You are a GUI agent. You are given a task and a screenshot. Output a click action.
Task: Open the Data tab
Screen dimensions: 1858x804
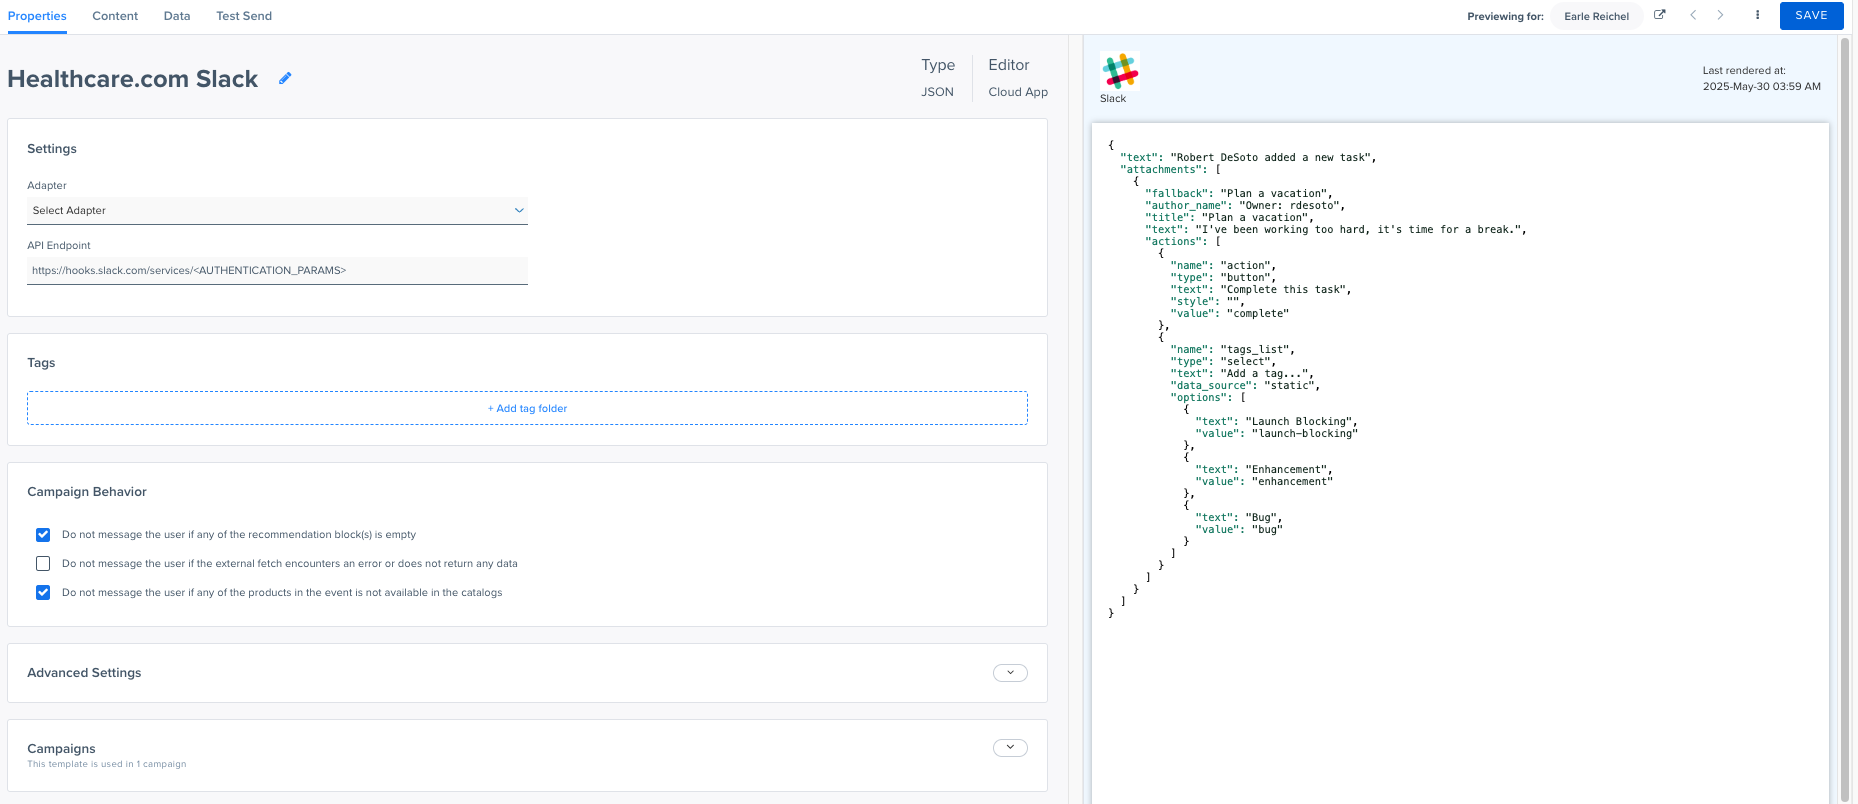(177, 16)
